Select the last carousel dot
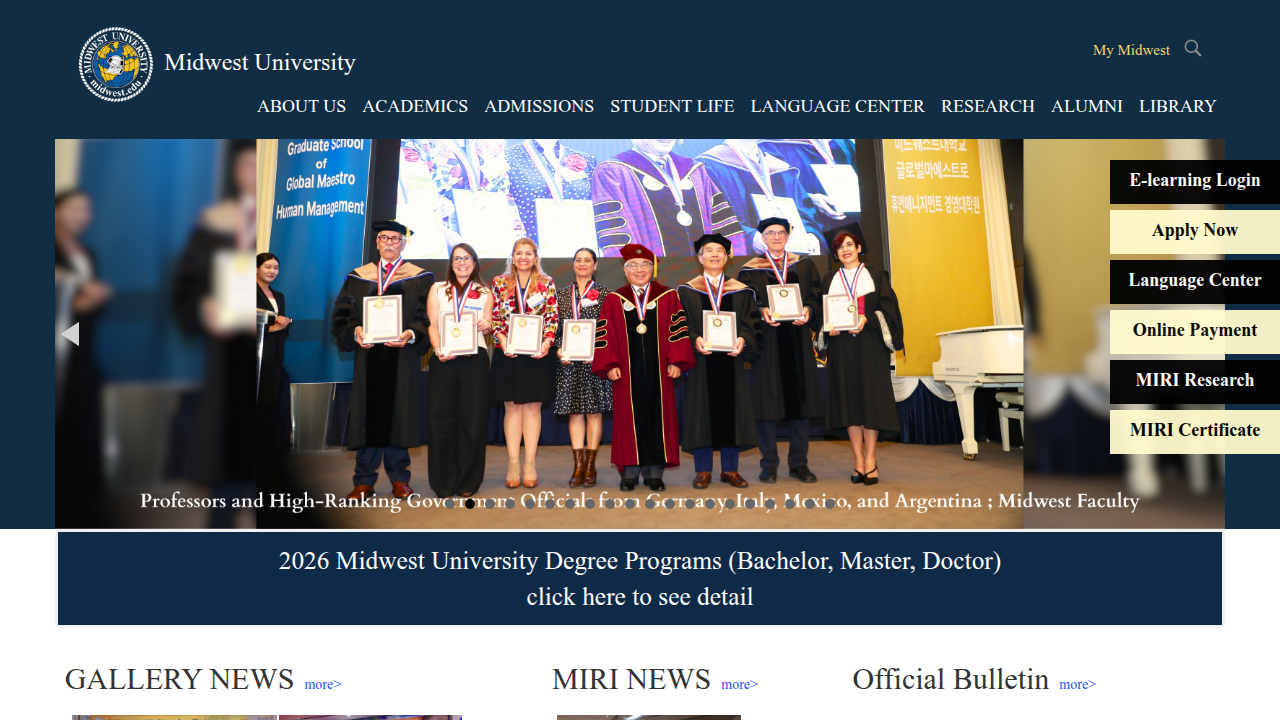The width and height of the screenshot is (1280, 720). pos(830,504)
